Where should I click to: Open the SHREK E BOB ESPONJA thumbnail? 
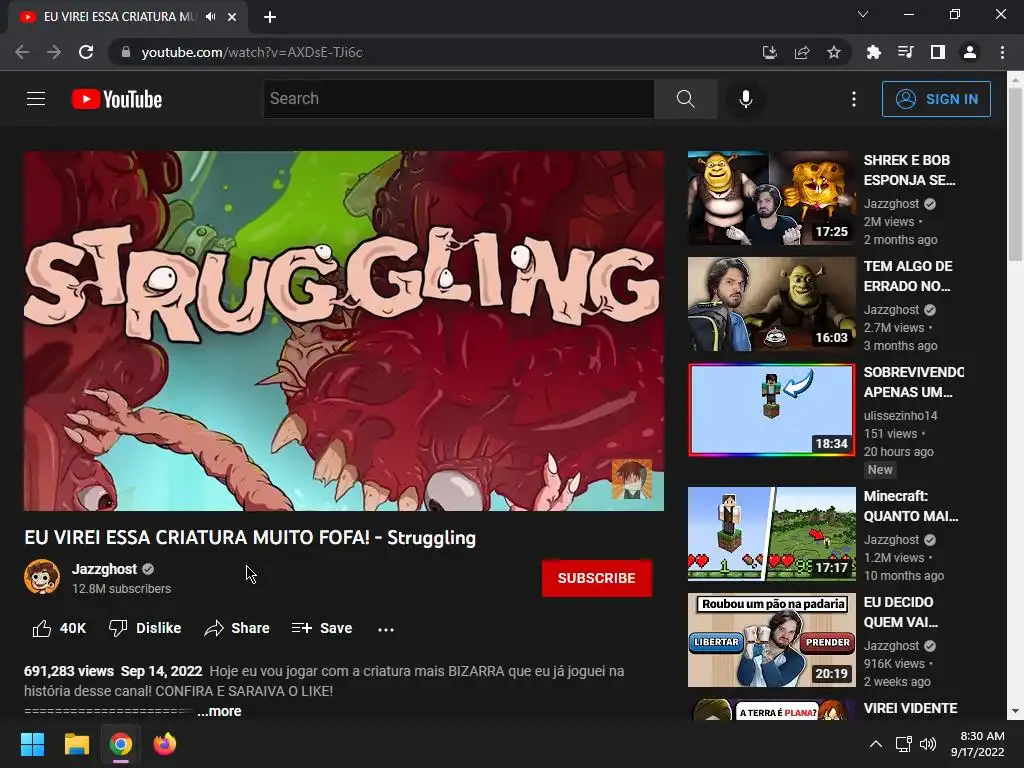pos(771,198)
